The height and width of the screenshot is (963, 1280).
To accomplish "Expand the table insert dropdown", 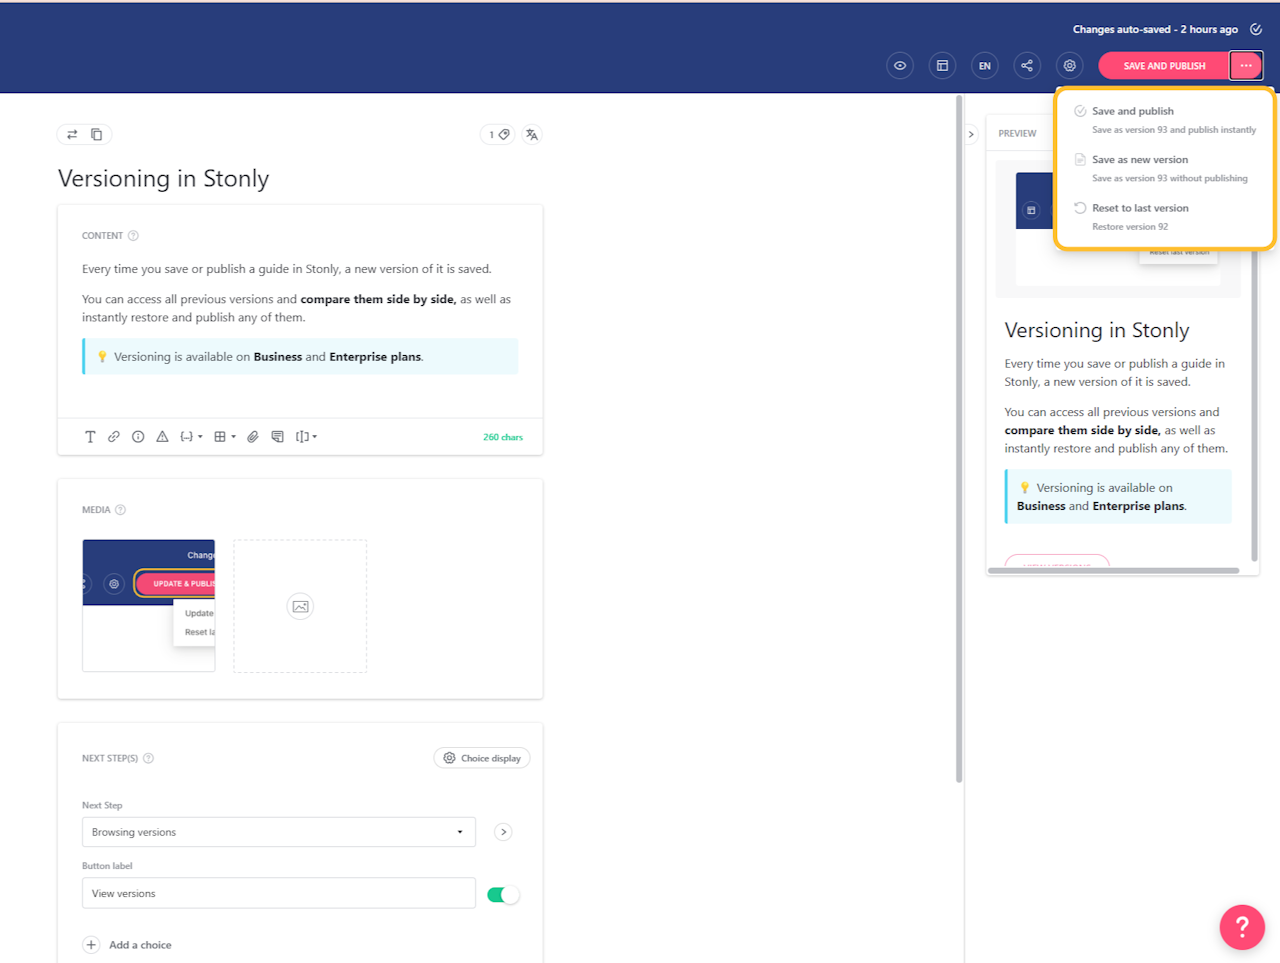I will click(224, 437).
